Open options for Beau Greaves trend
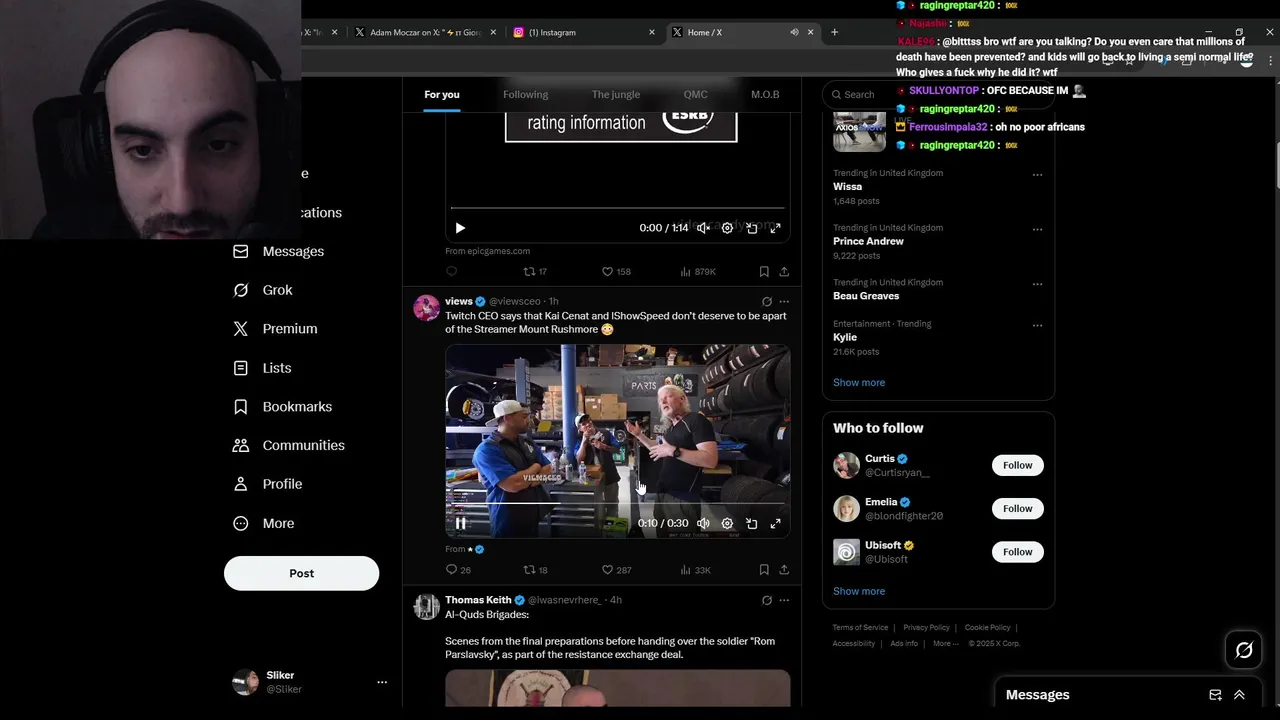The image size is (1280, 720). pos(1037,284)
